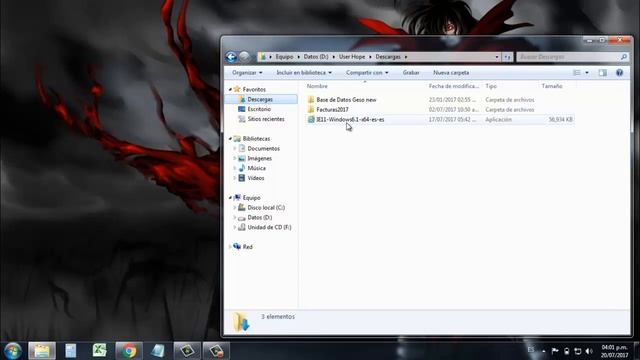Select the Base de Datos Geso new folder icon
Viewport: 640px width, 360px height.
pos(311,100)
